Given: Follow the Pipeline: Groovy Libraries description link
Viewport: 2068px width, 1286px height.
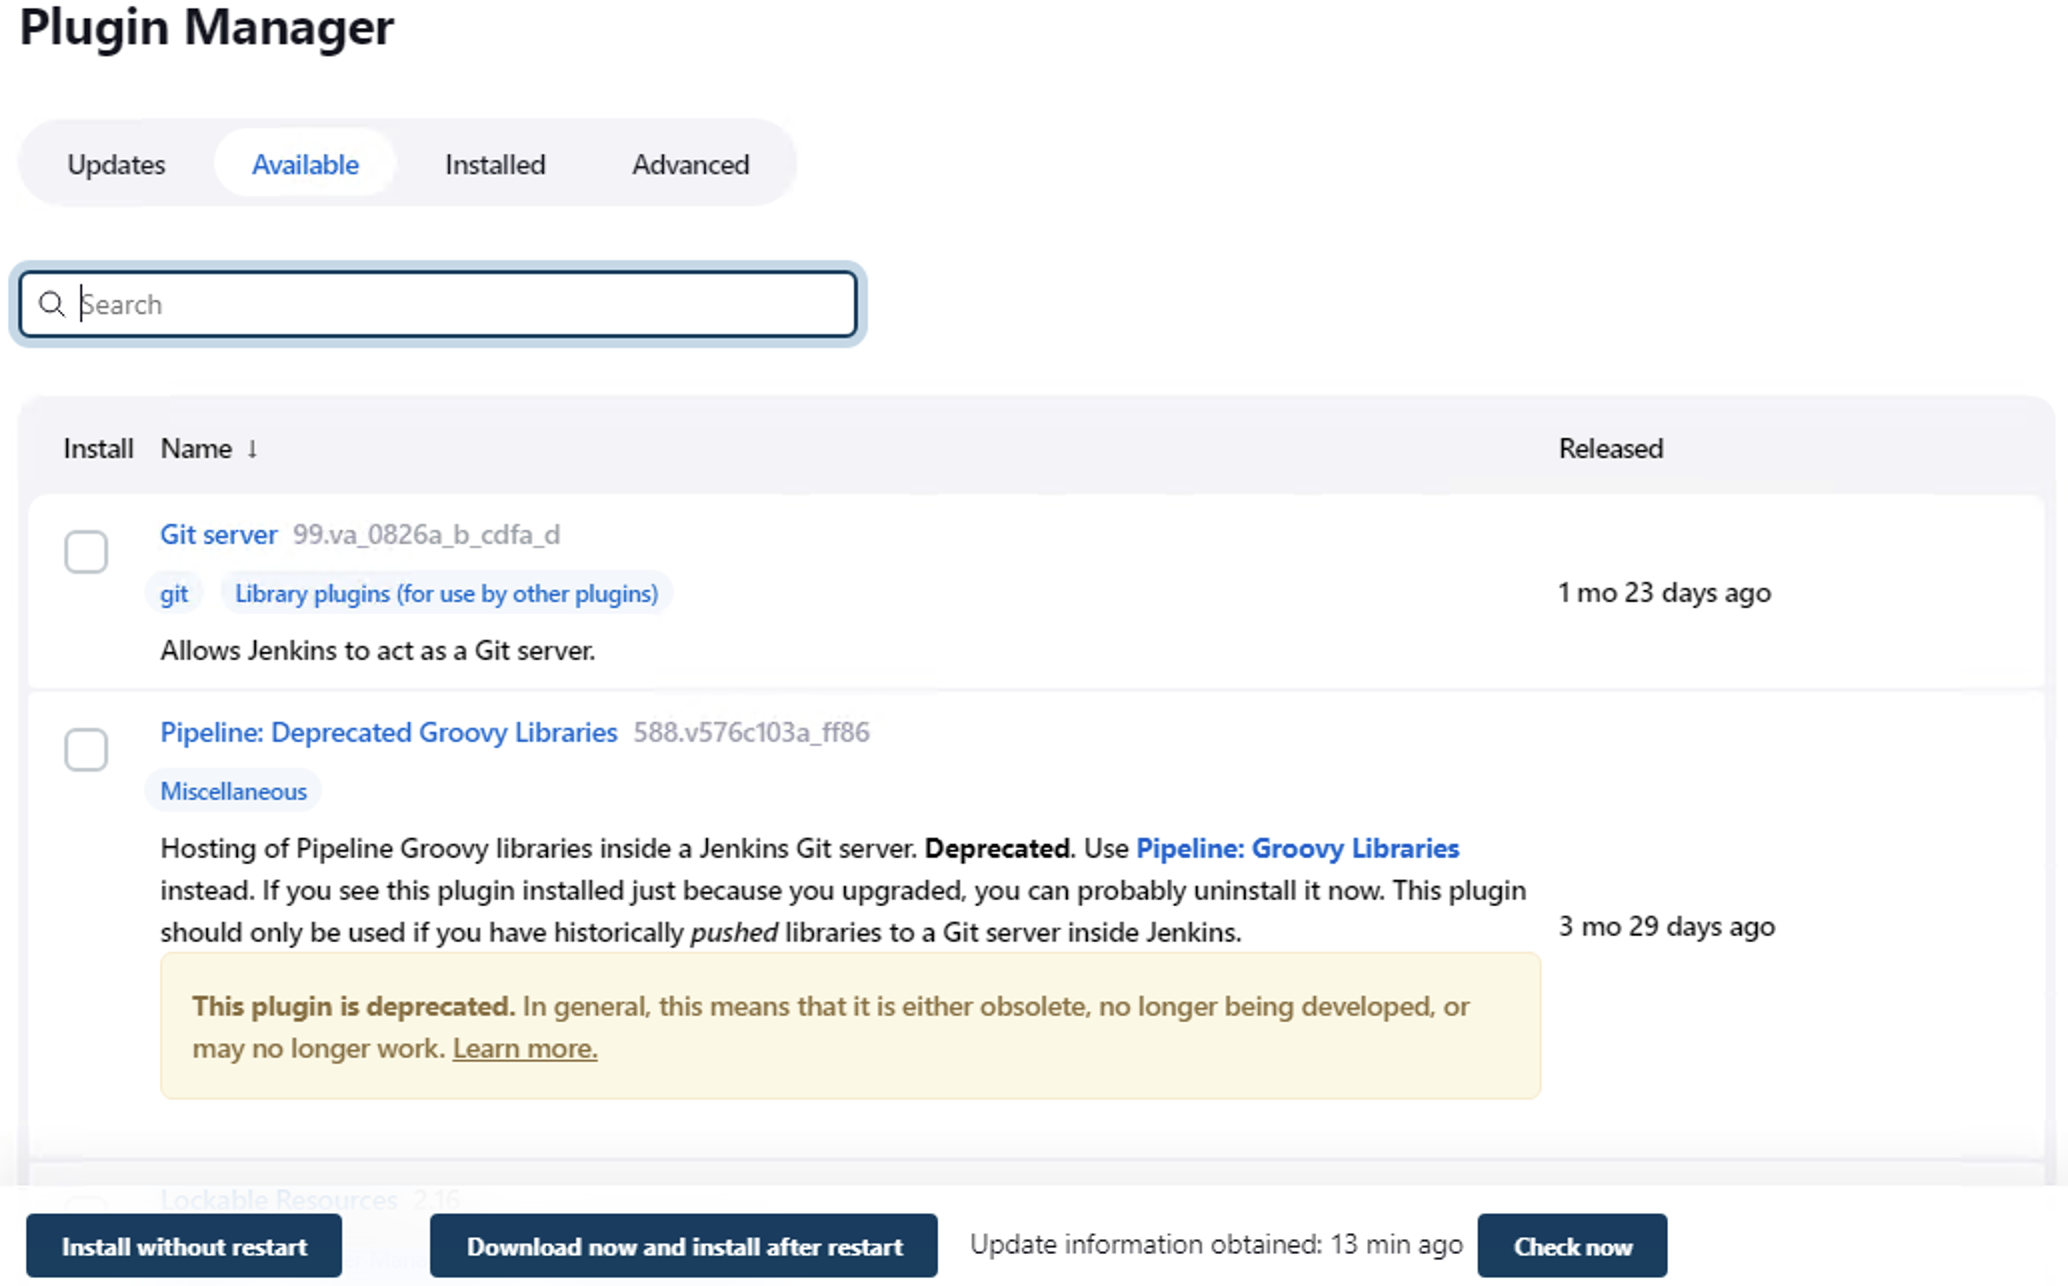Looking at the screenshot, I should coord(1297,849).
